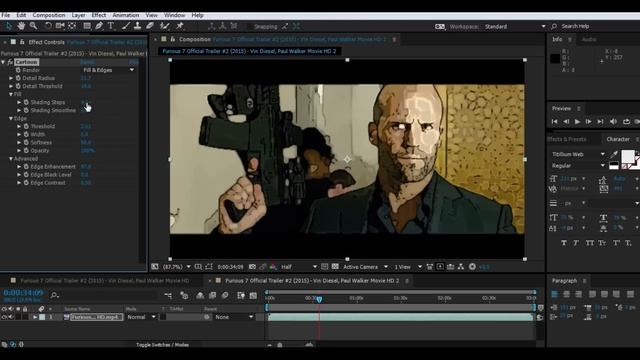The width and height of the screenshot is (640, 360).
Task: Open the Titillium Web font dropdown
Action: coord(578,154)
